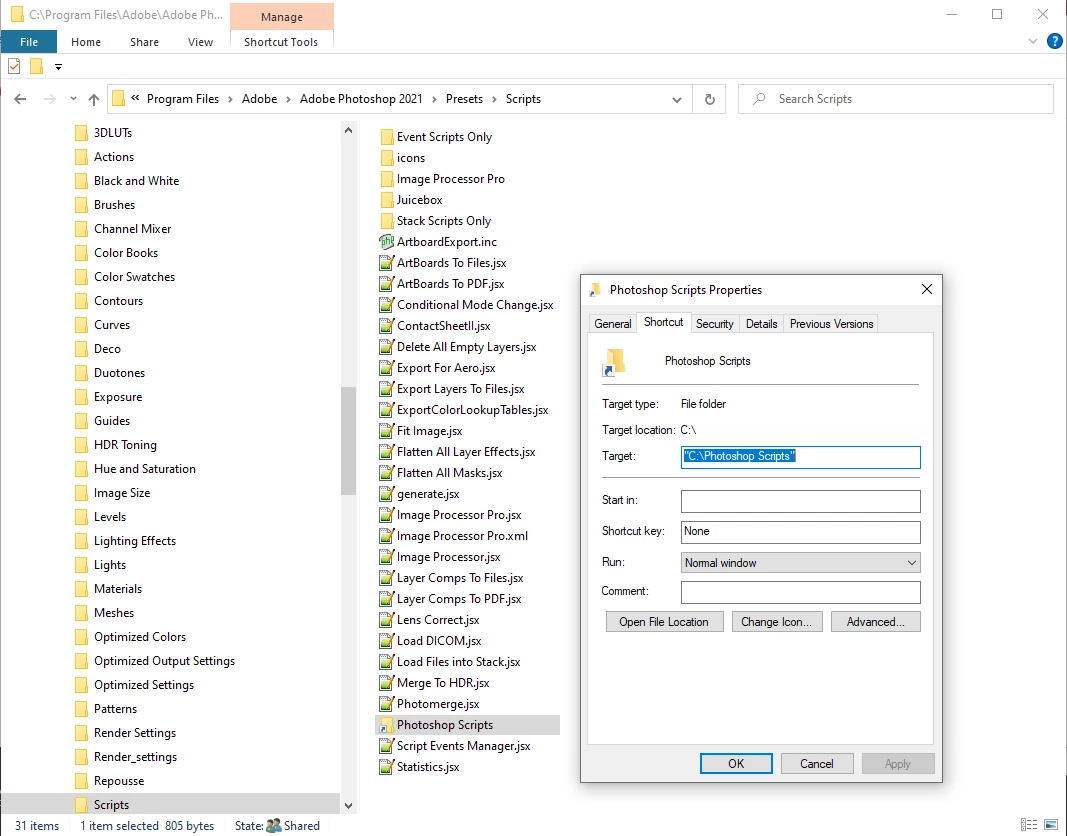The image size is (1067, 836).
Task: Switch to Large icons view in status bar
Action: (1051, 825)
